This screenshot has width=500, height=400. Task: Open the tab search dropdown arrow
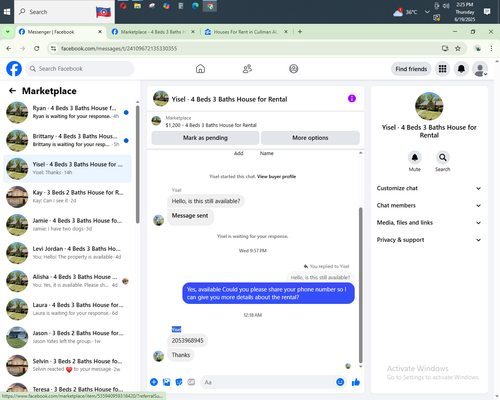tap(7, 32)
